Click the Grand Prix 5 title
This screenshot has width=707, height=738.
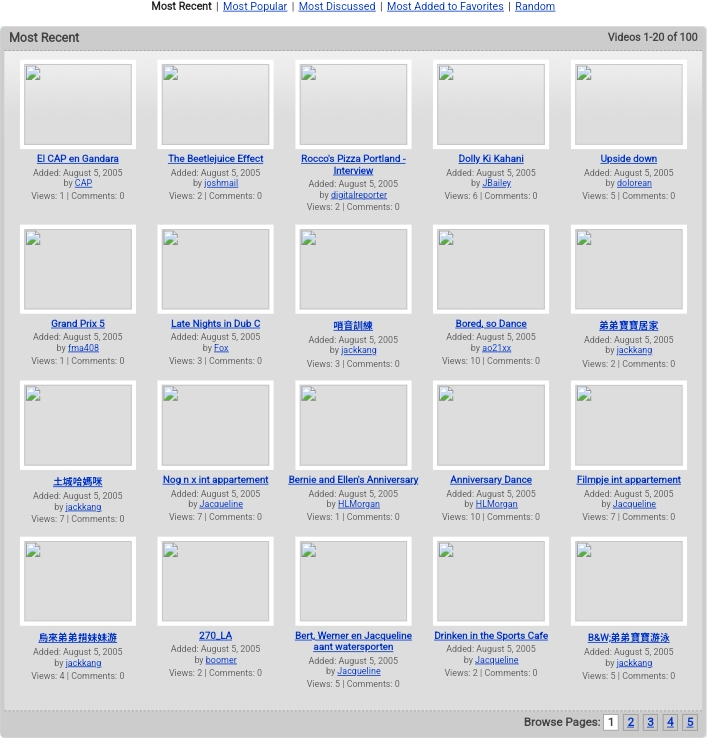click(78, 324)
